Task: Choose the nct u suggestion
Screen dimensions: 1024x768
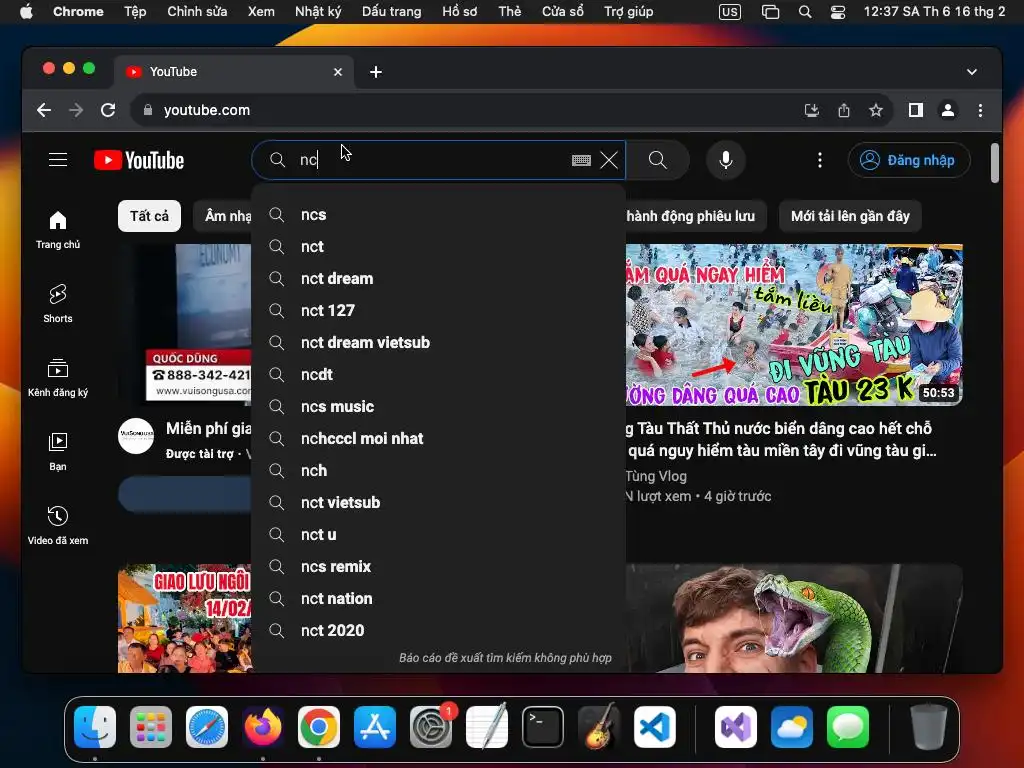Action: click(x=438, y=535)
